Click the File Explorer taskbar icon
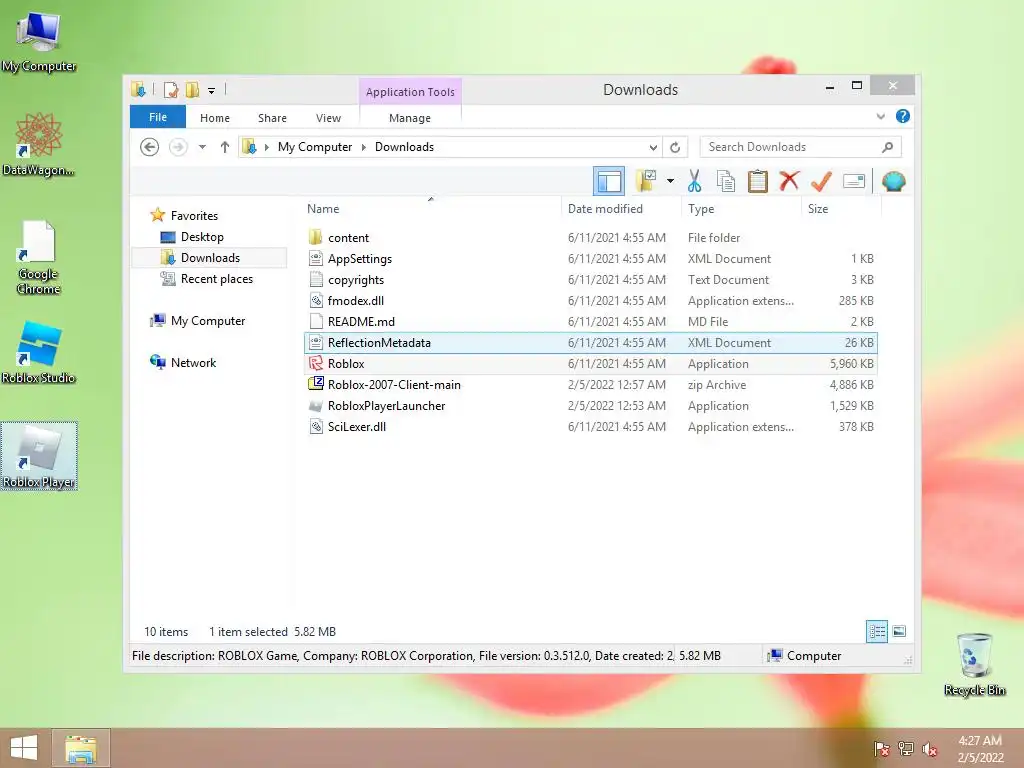This screenshot has width=1024, height=768. click(x=81, y=748)
